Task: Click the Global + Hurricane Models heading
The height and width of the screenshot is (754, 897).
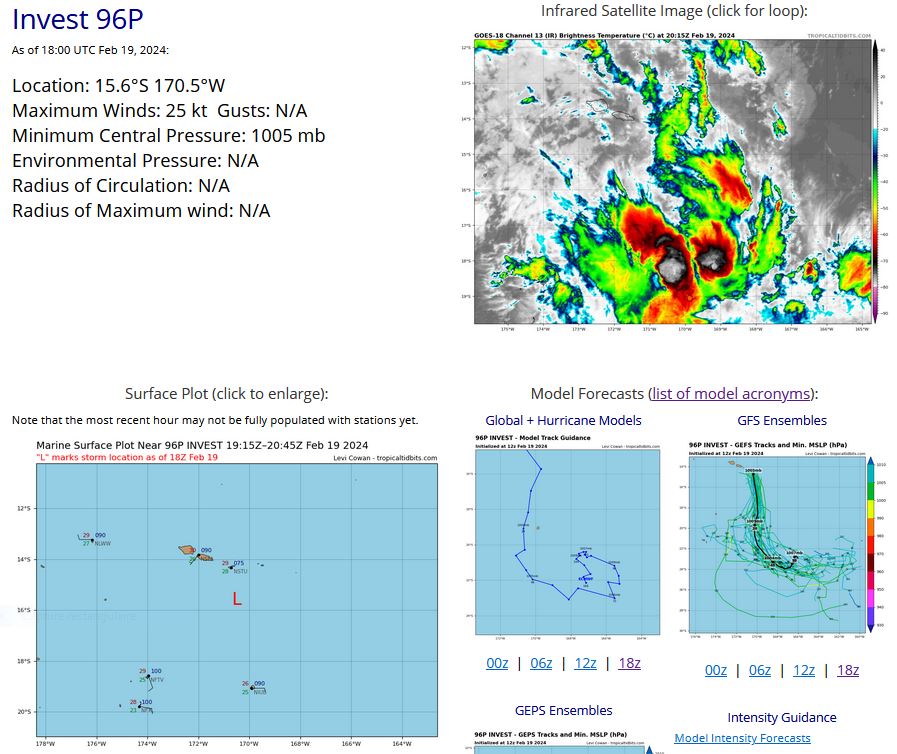Action: point(563,420)
